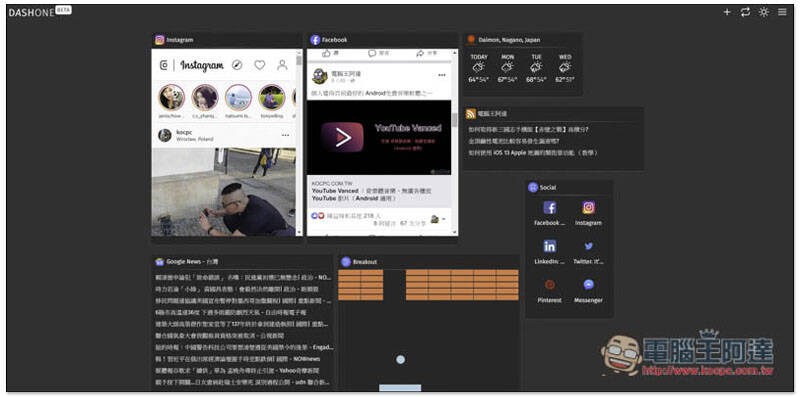This screenshot has width=800, height=397.
Task: Click the kocpc post avatar
Action: click(x=165, y=135)
